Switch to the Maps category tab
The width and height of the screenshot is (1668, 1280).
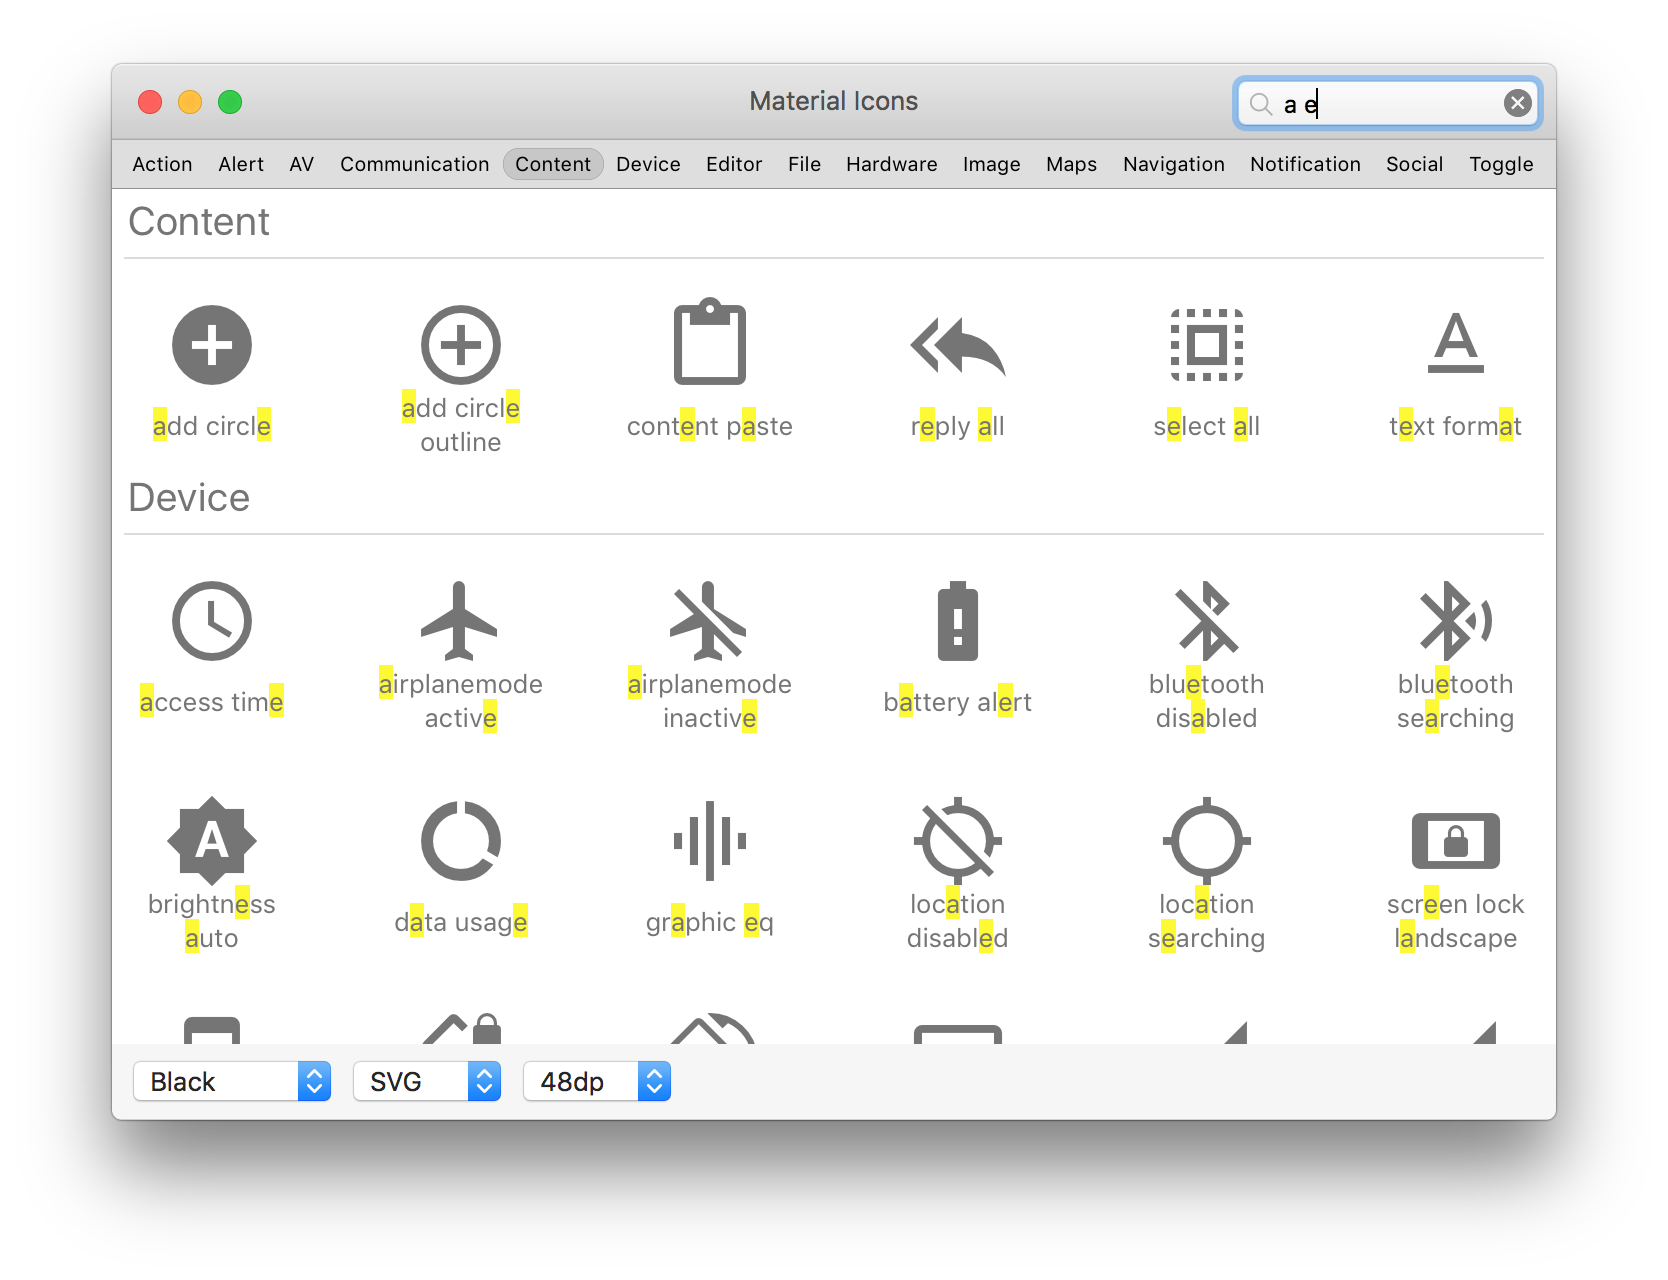pos(1072,164)
